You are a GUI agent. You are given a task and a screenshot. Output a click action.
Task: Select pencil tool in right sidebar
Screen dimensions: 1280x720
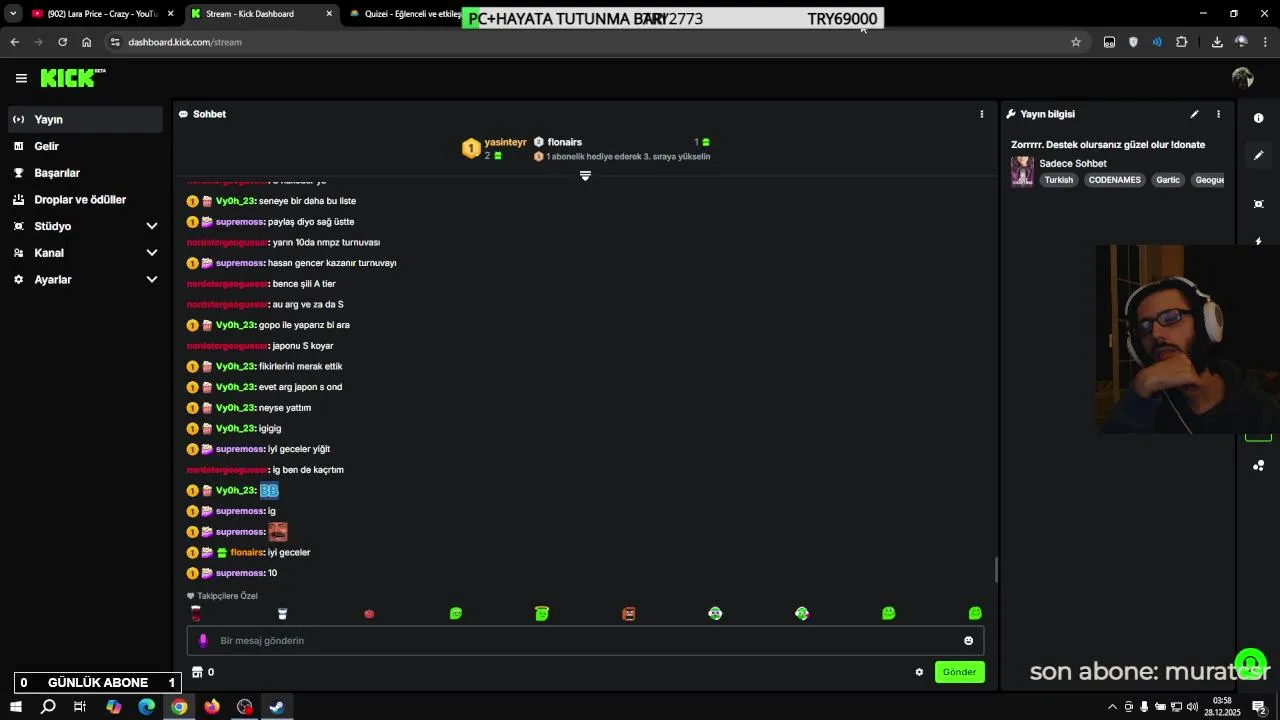[x=1259, y=156]
